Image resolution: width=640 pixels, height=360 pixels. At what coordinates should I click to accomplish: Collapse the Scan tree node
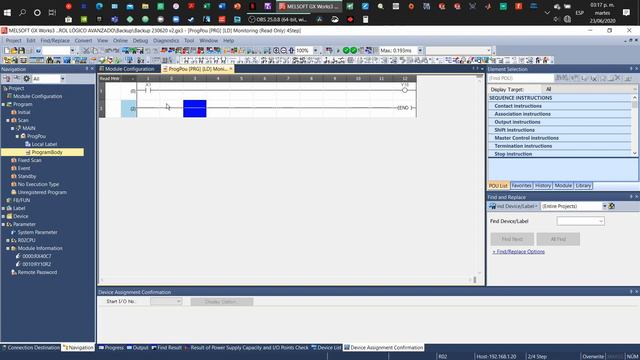pyautogui.click(x=8, y=120)
